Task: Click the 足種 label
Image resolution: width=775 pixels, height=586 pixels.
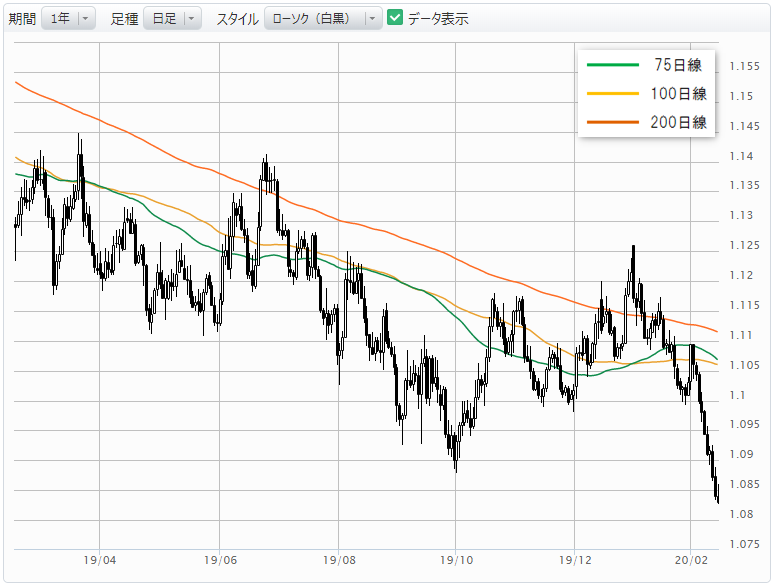Action: pos(125,19)
